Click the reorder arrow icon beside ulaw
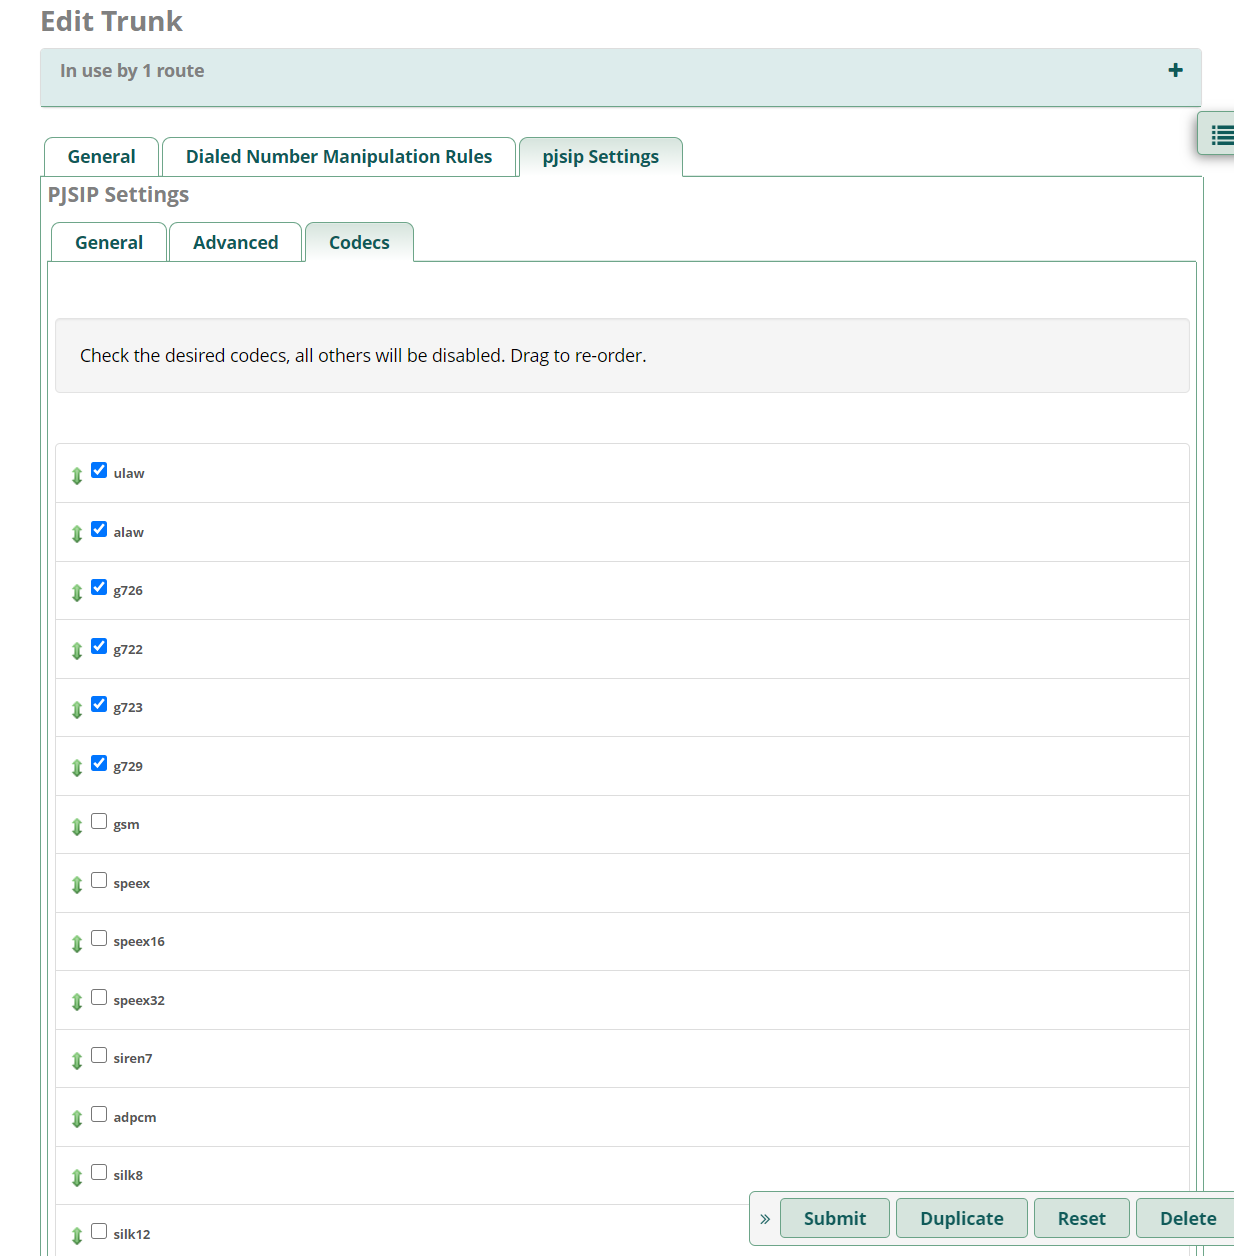The image size is (1234, 1256). pyautogui.click(x=77, y=476)
